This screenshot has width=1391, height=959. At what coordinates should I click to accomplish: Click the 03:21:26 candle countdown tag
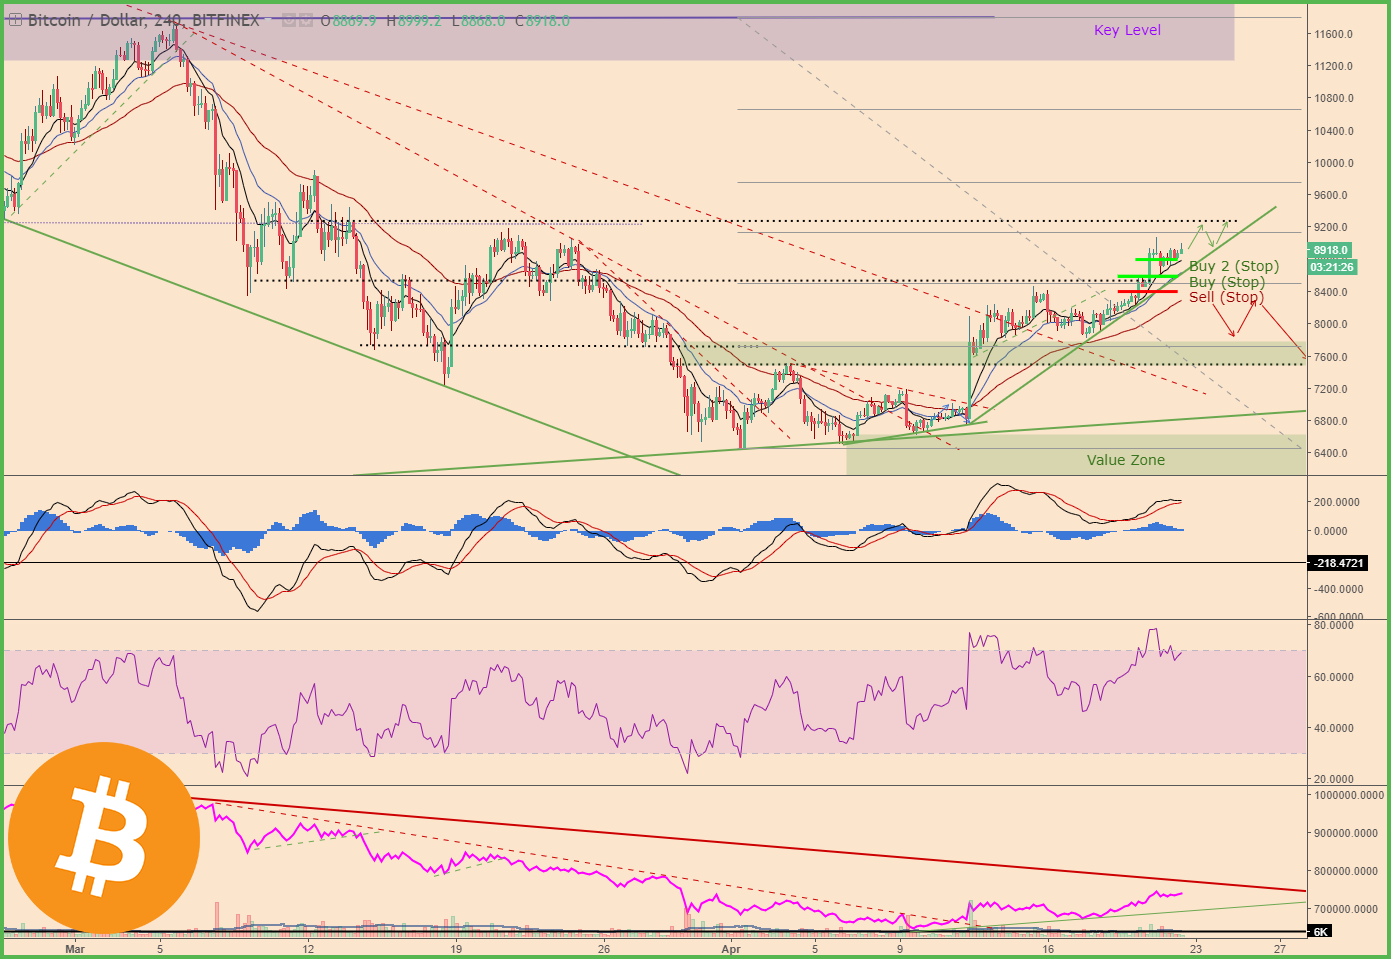(x=1332, y=267)
